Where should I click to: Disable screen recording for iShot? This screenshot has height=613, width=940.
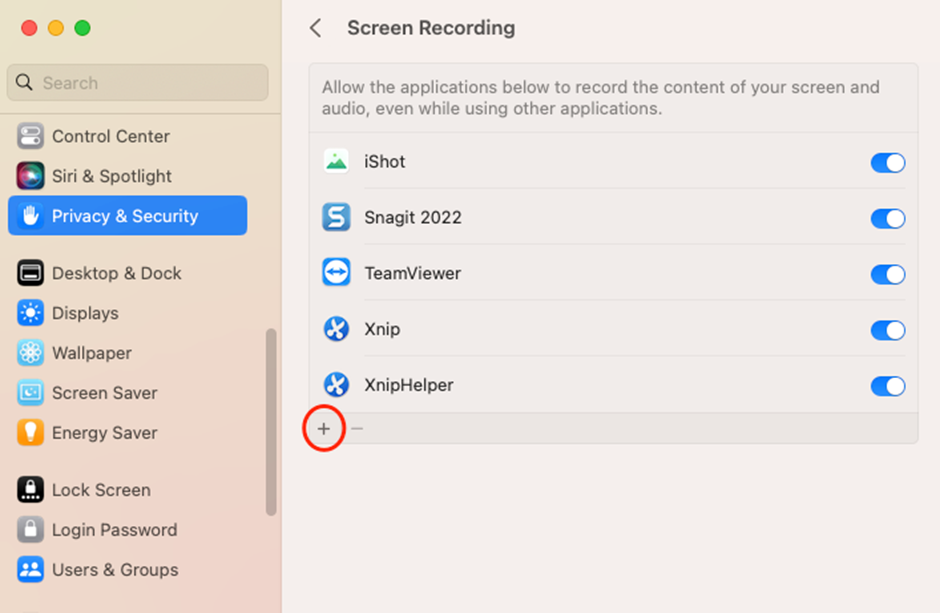(887, 163)
